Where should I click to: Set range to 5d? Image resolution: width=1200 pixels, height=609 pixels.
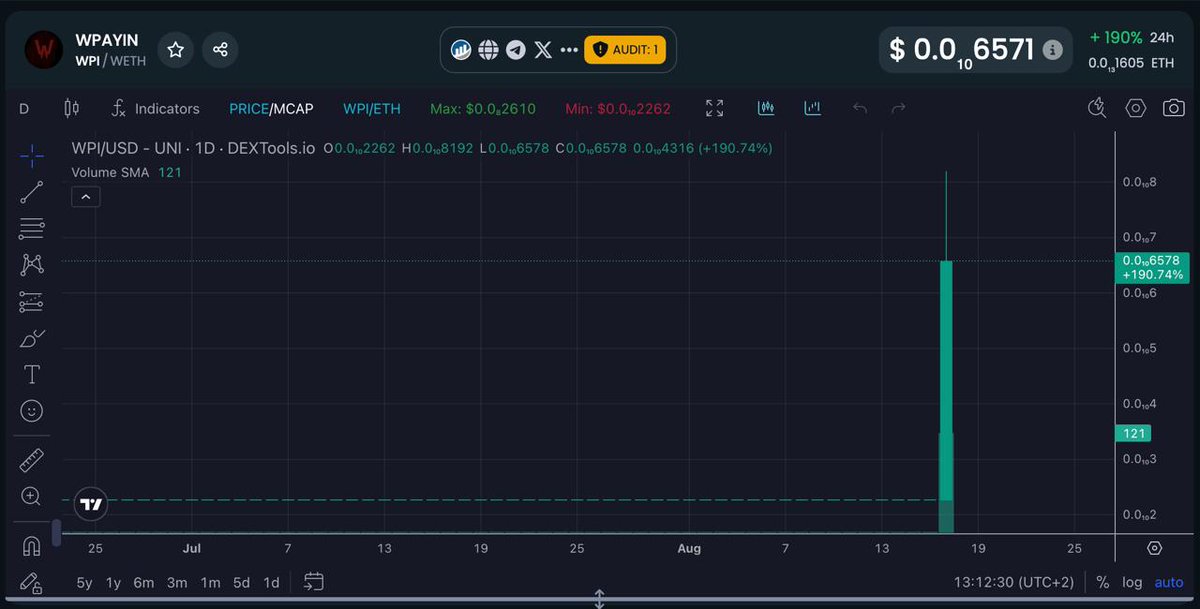[241, 582]
